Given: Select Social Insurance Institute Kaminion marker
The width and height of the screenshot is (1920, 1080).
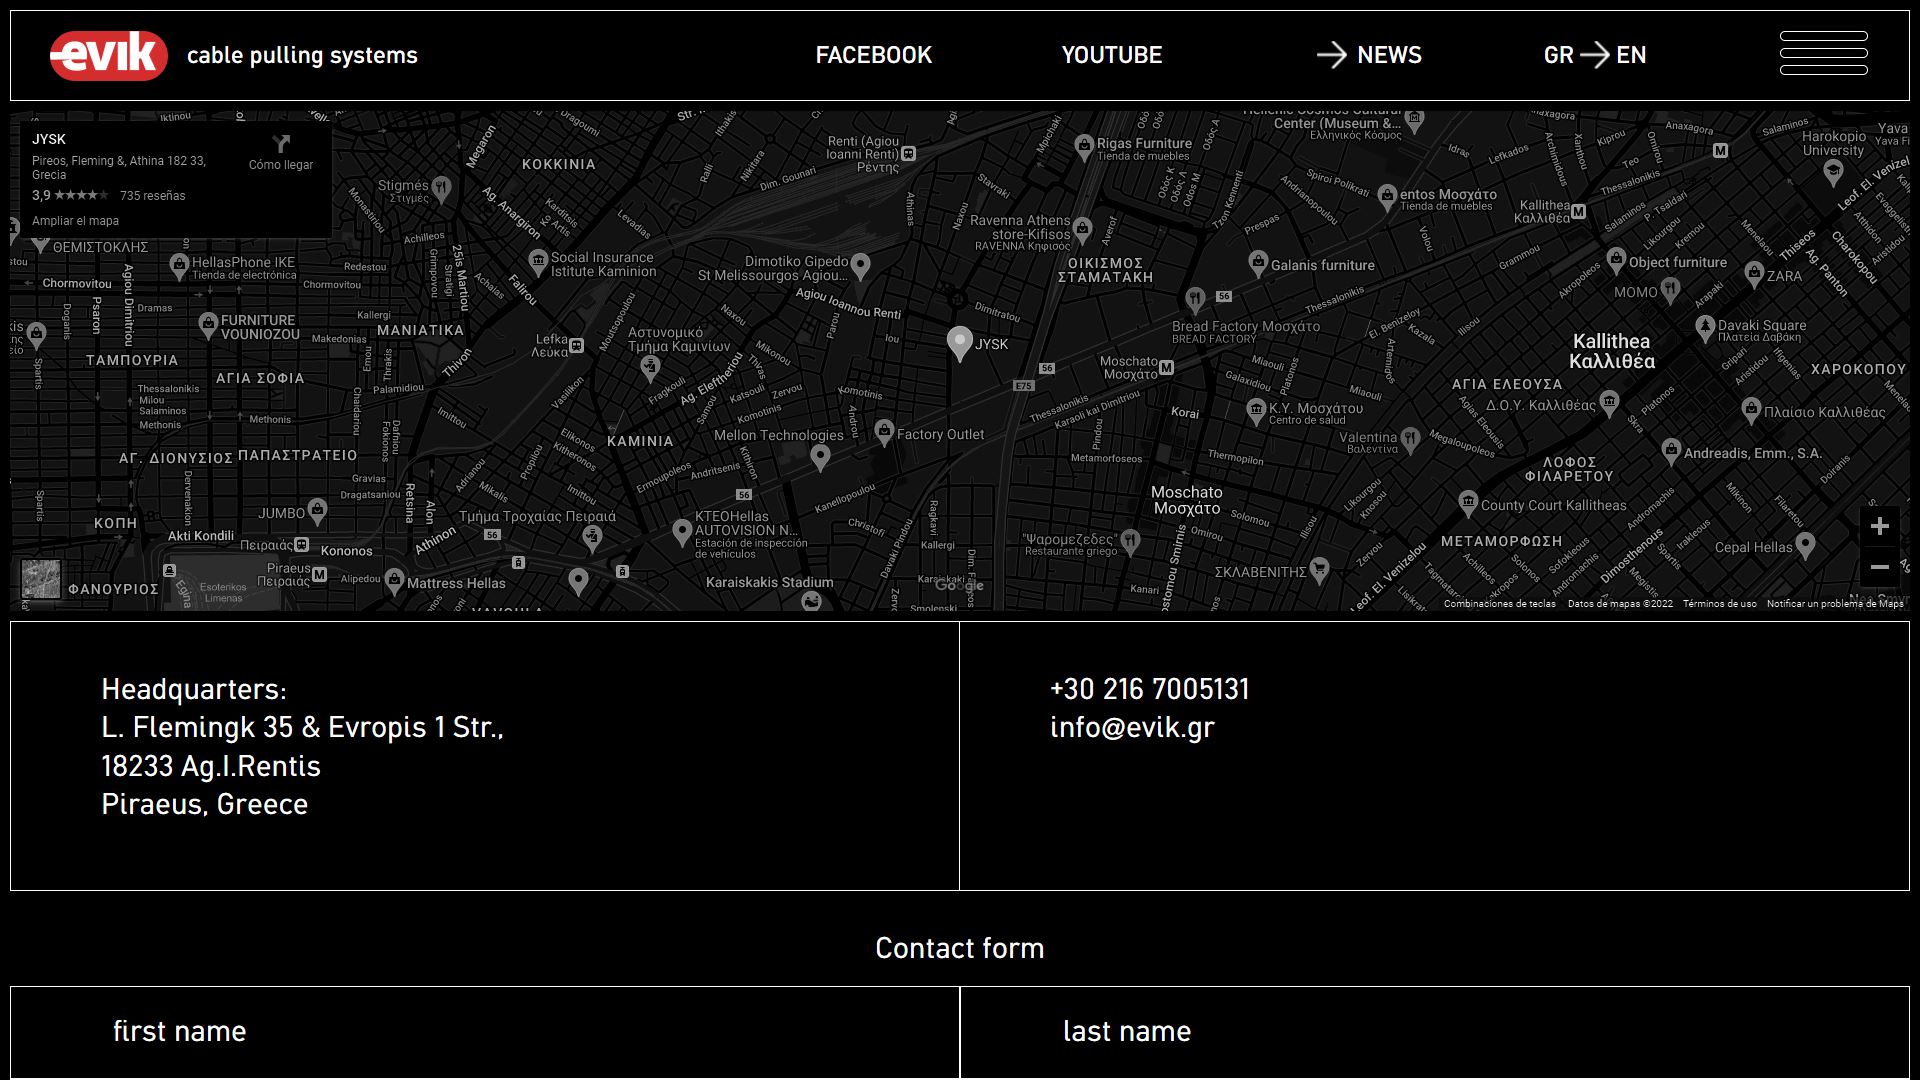Looking at the screenshot, I should point(538,263).
